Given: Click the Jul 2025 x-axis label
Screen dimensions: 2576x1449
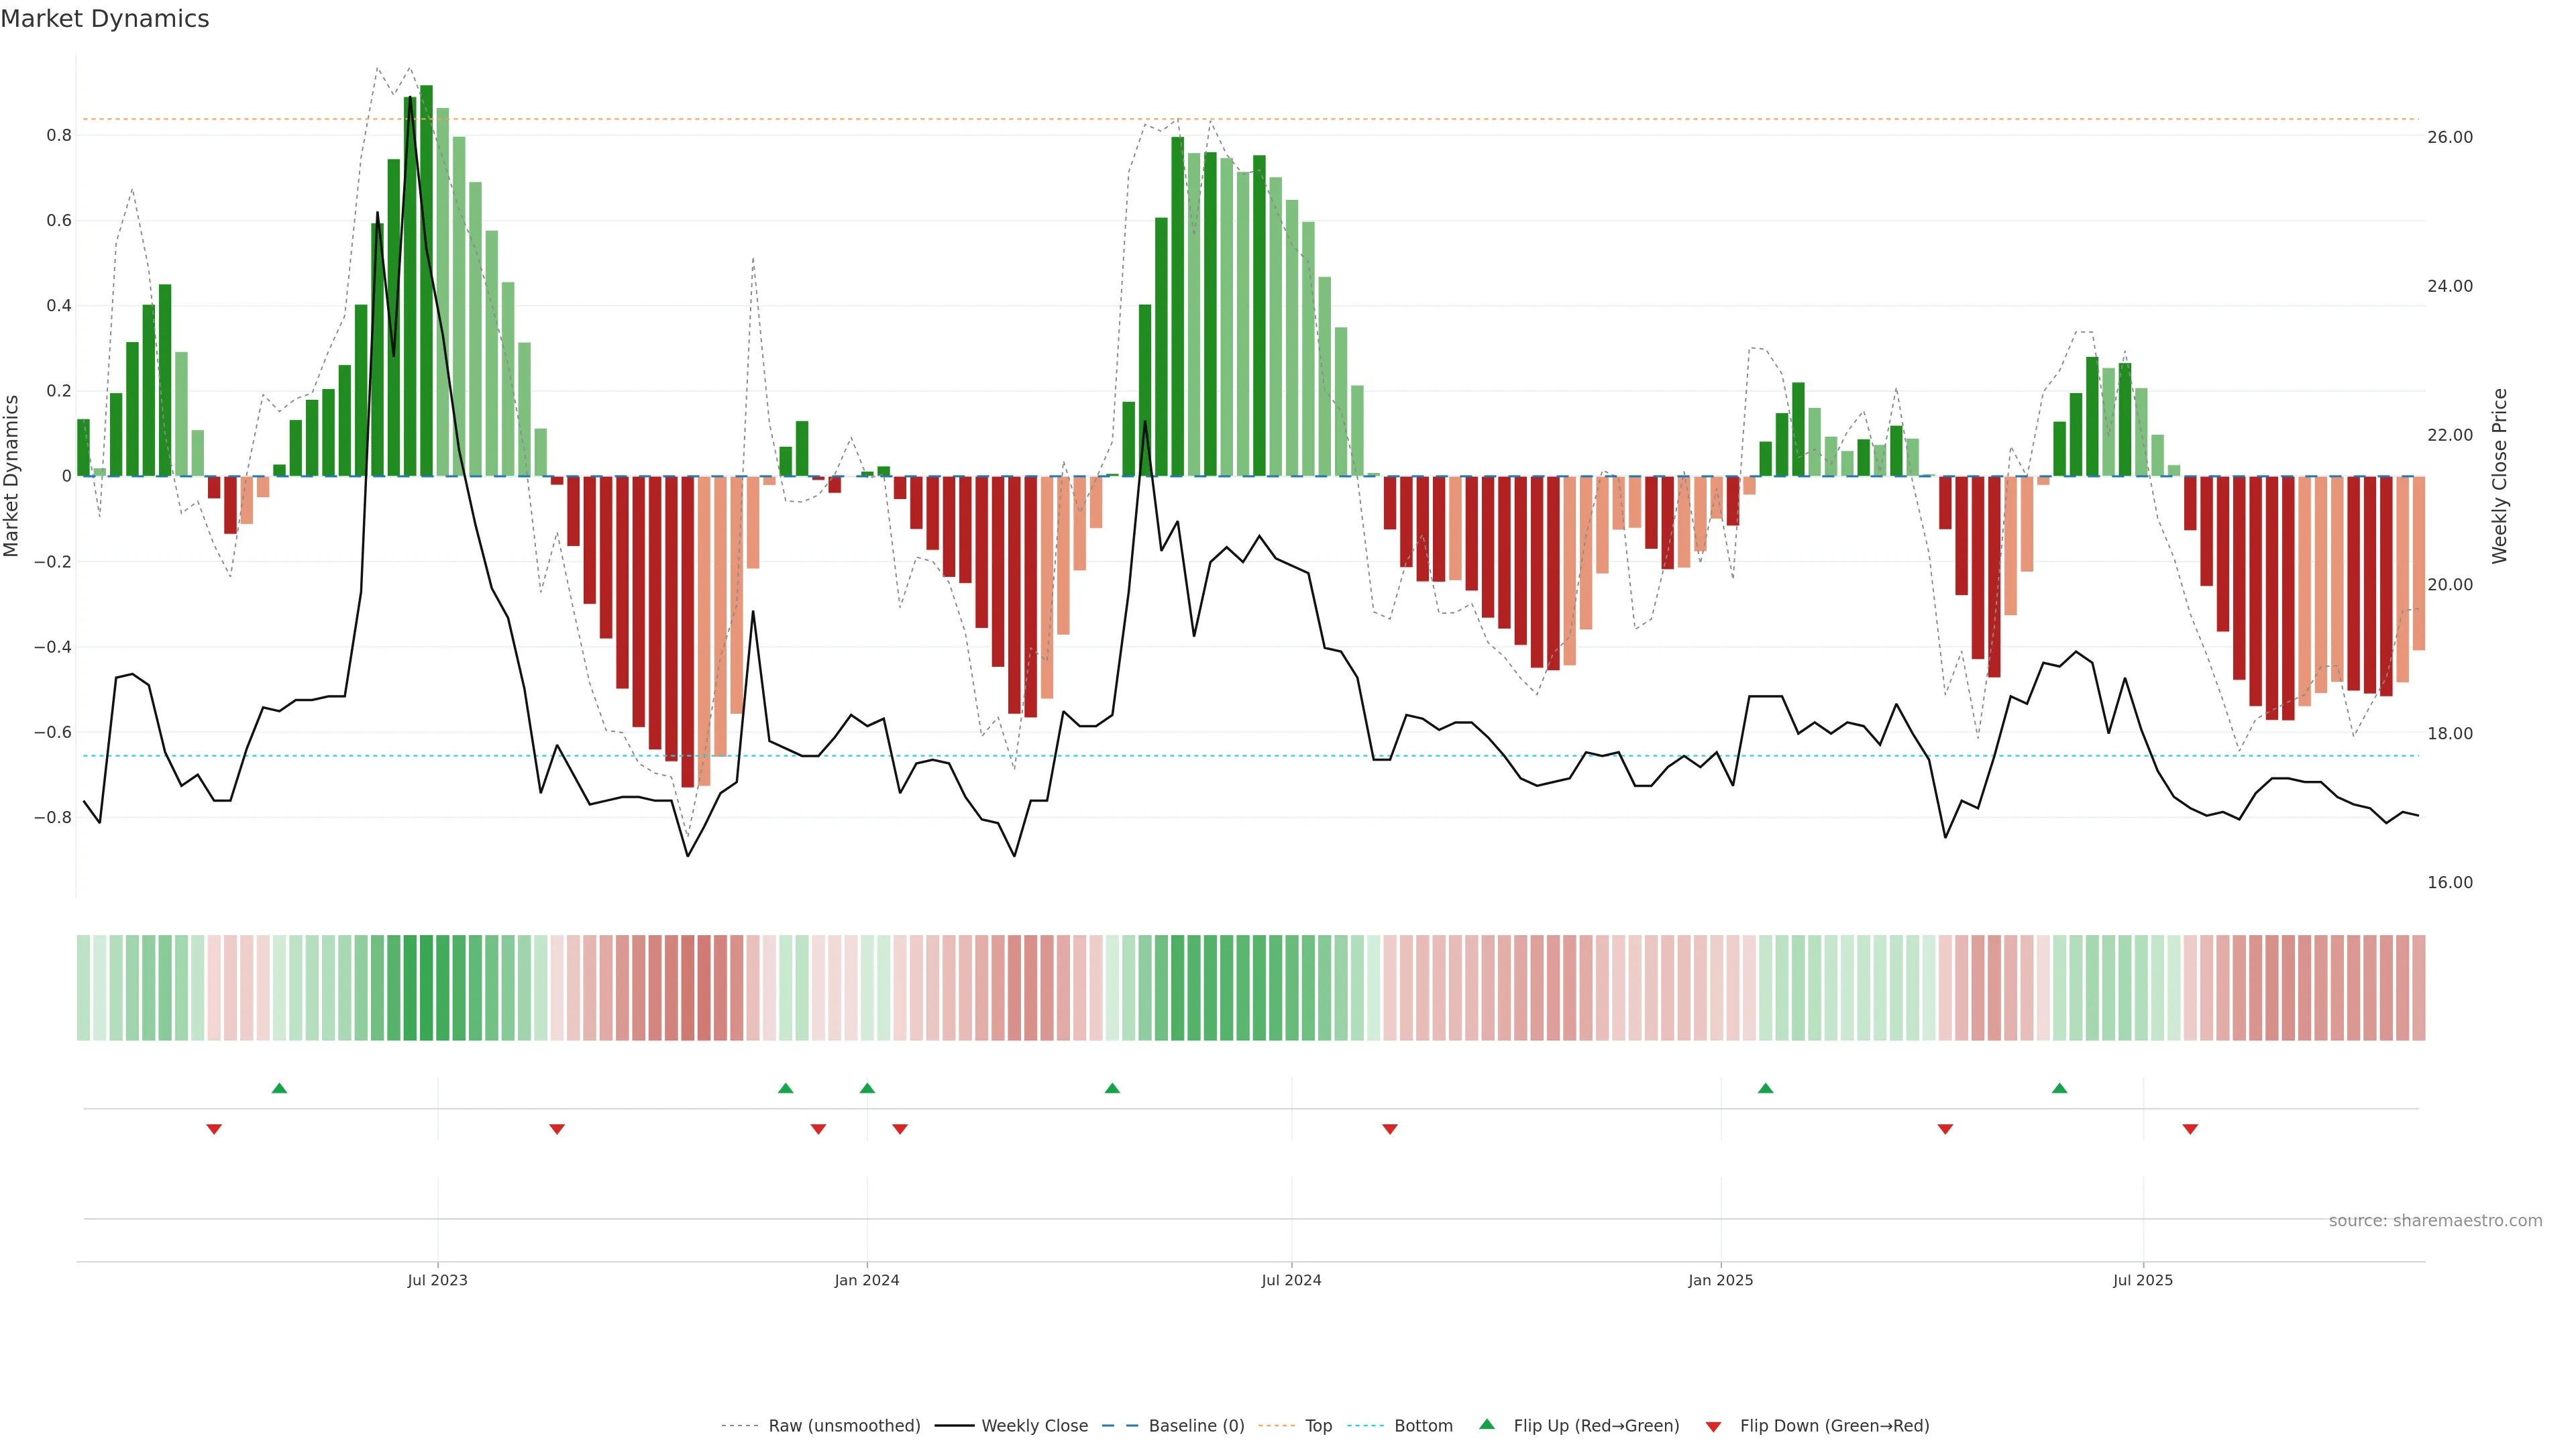Looking at the screenshot, I should tap(2143, 1280).
